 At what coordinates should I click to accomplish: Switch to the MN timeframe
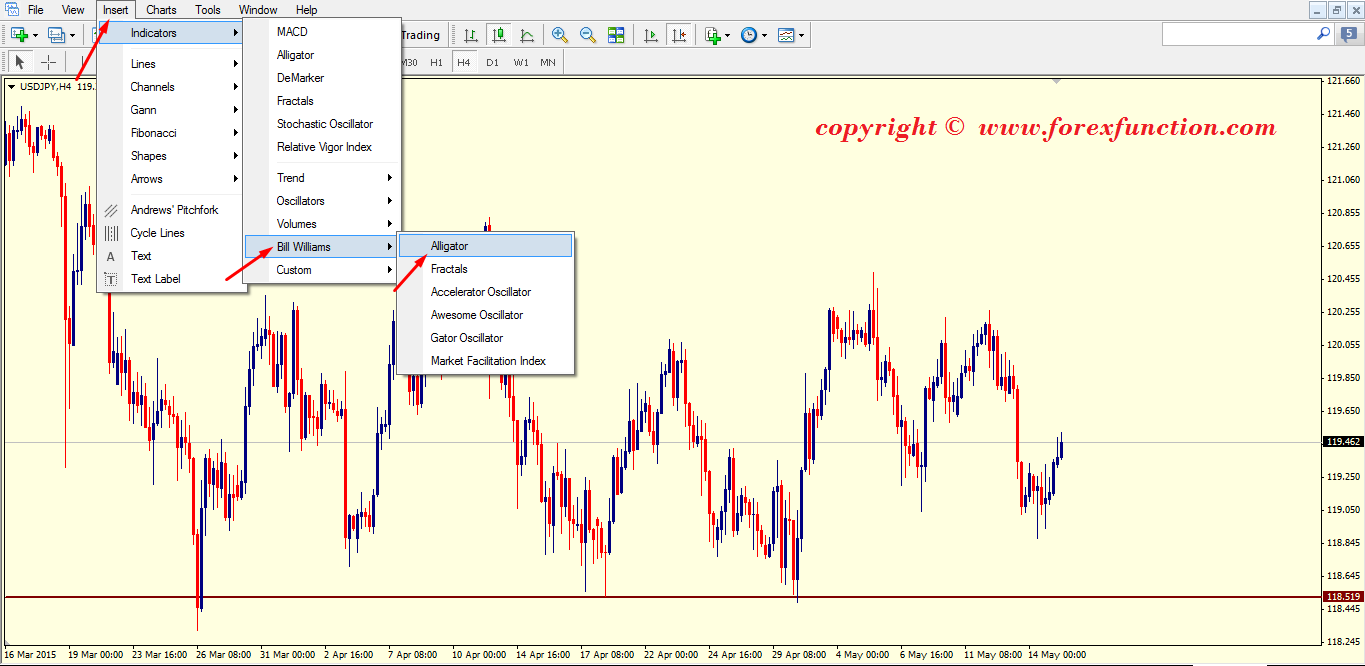[x=548, y=62]
